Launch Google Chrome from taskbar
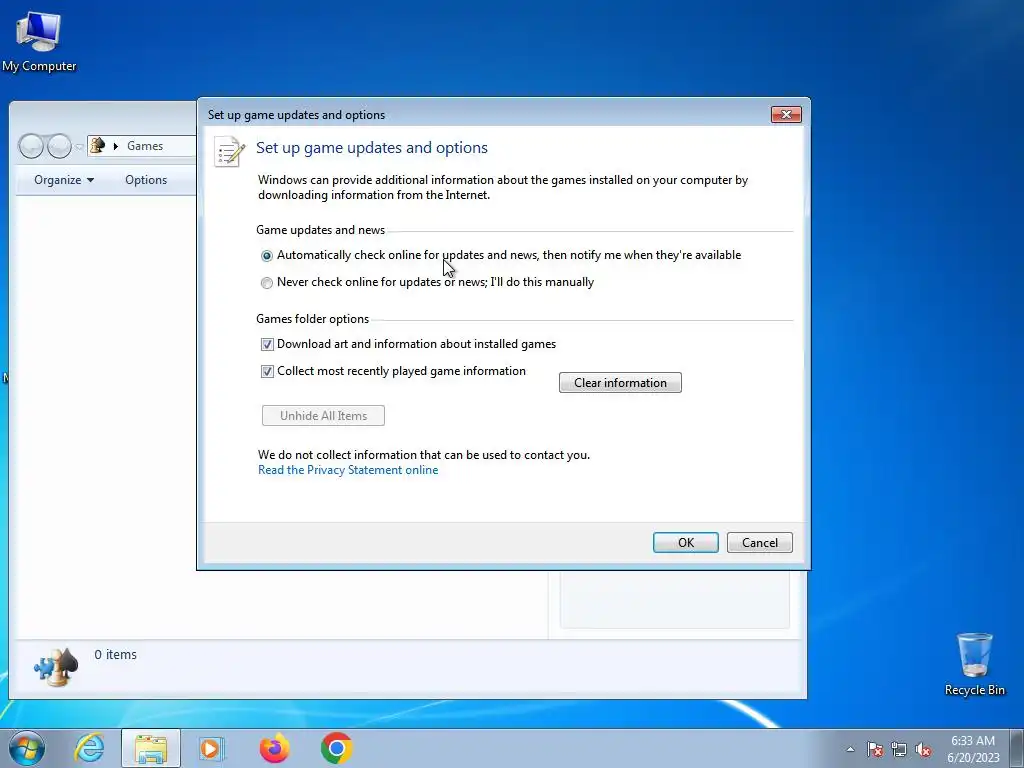The width and height of the screenshot is (1024, 768). 336,748
